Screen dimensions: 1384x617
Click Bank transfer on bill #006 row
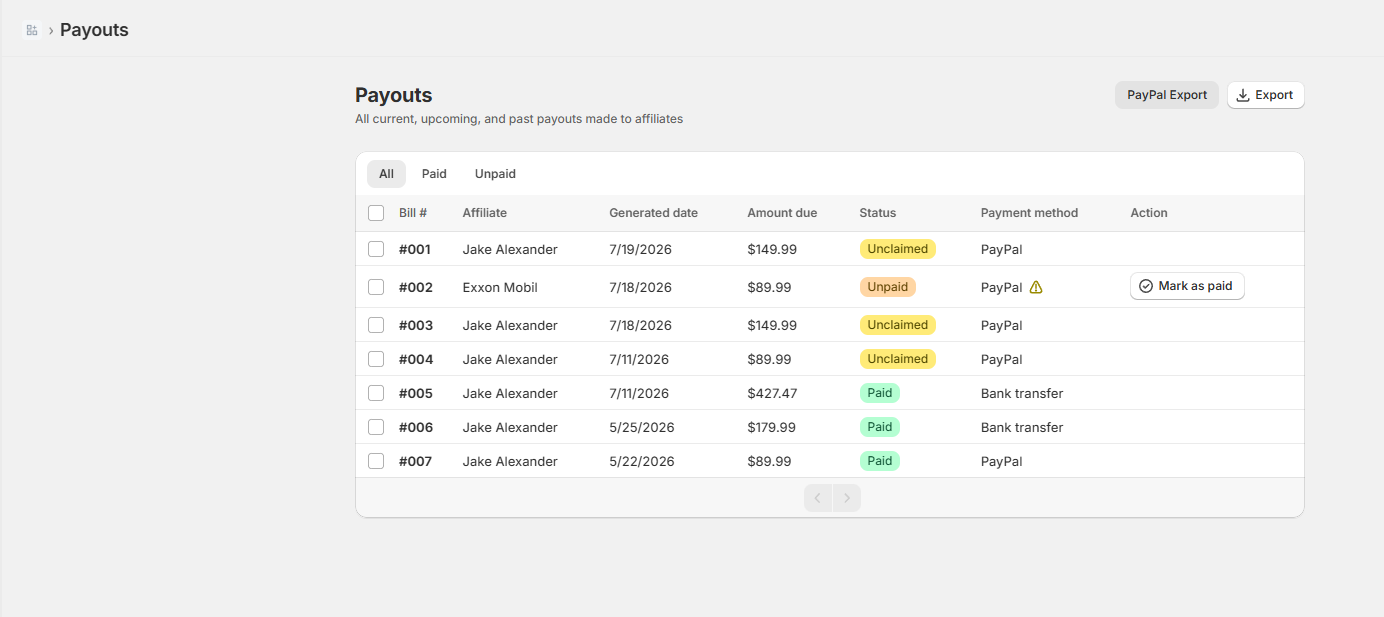[x=1022, y=427]
